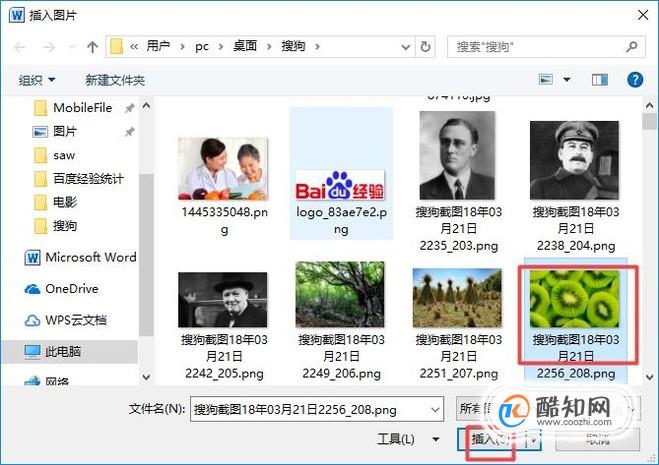Go up one folder level arrow
This screenshot has height=465, width=659.
pyautogui.click(x=92, y=47)
